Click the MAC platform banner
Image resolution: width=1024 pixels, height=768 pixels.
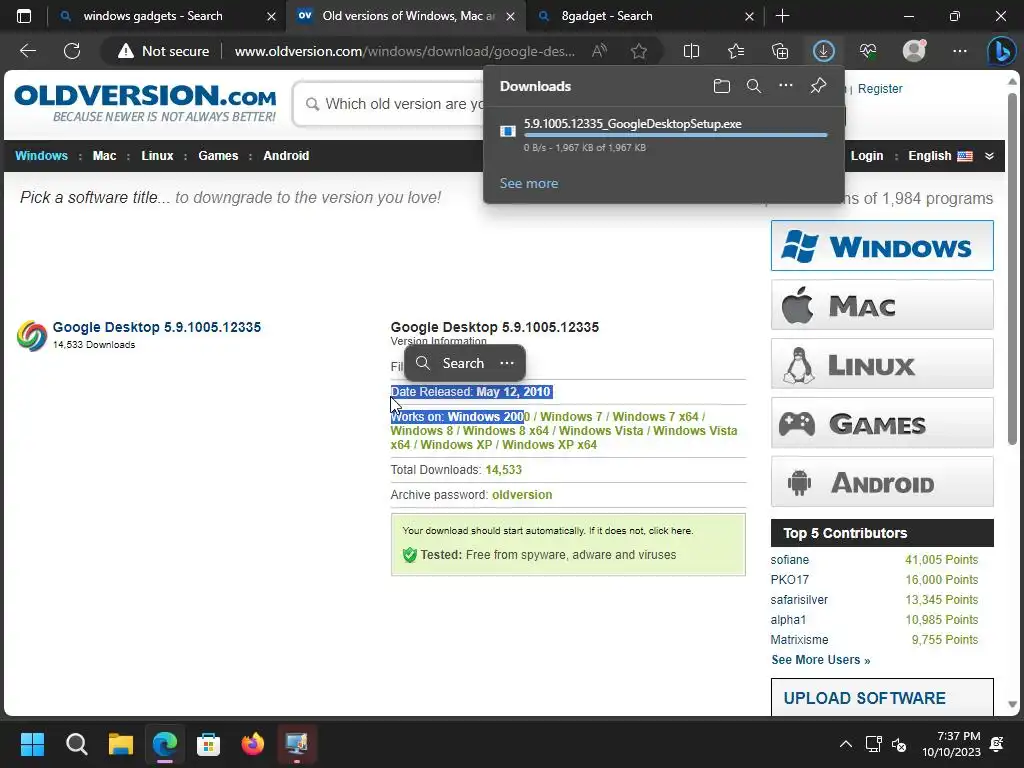882,305
